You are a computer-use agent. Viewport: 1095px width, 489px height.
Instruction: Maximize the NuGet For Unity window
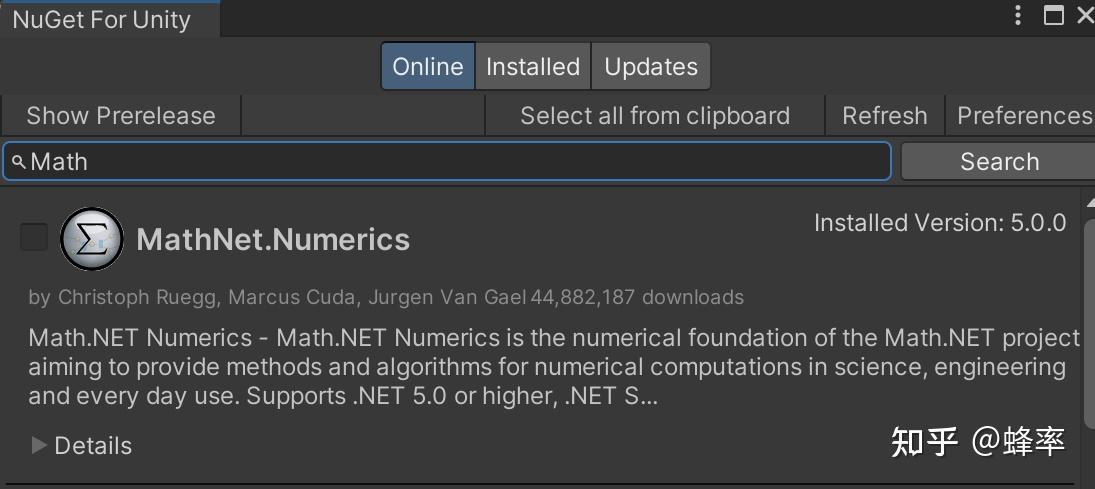pos(1053,16)
